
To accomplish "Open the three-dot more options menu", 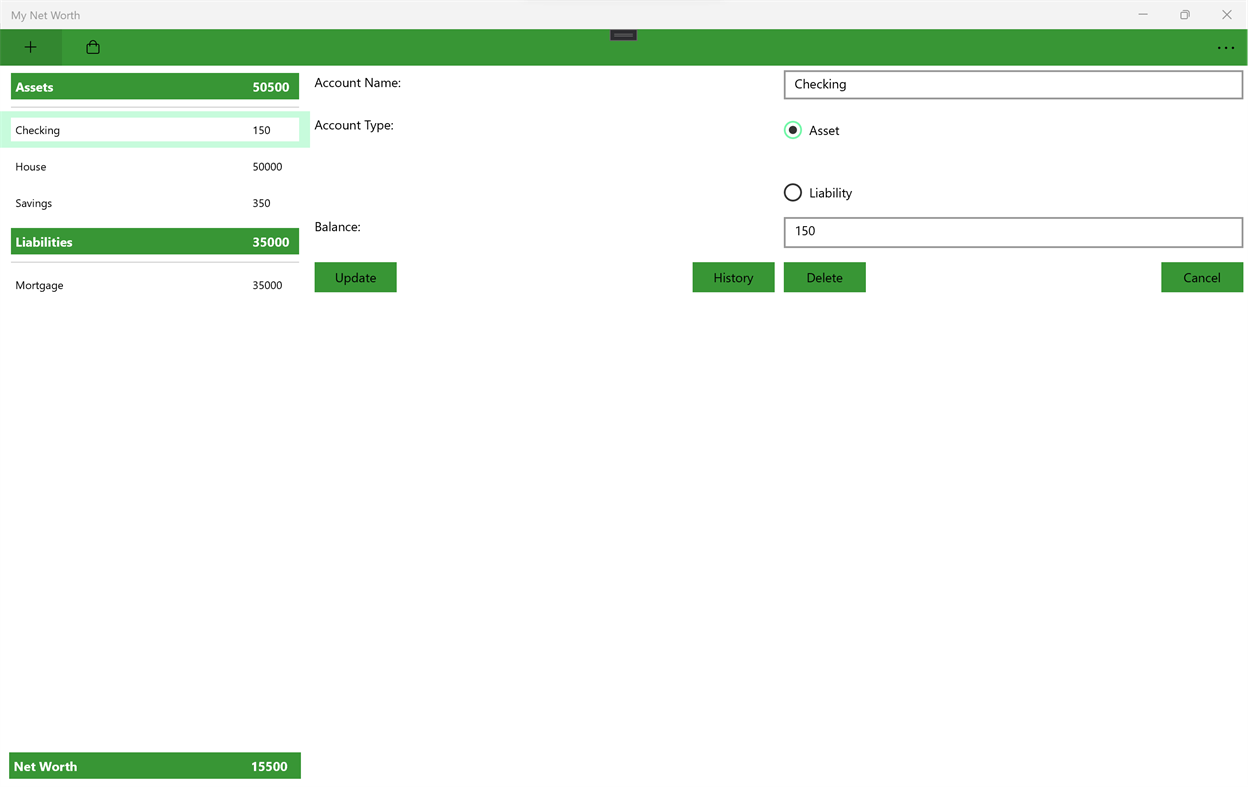I will pyautogui.click(x=1225, y=48).
